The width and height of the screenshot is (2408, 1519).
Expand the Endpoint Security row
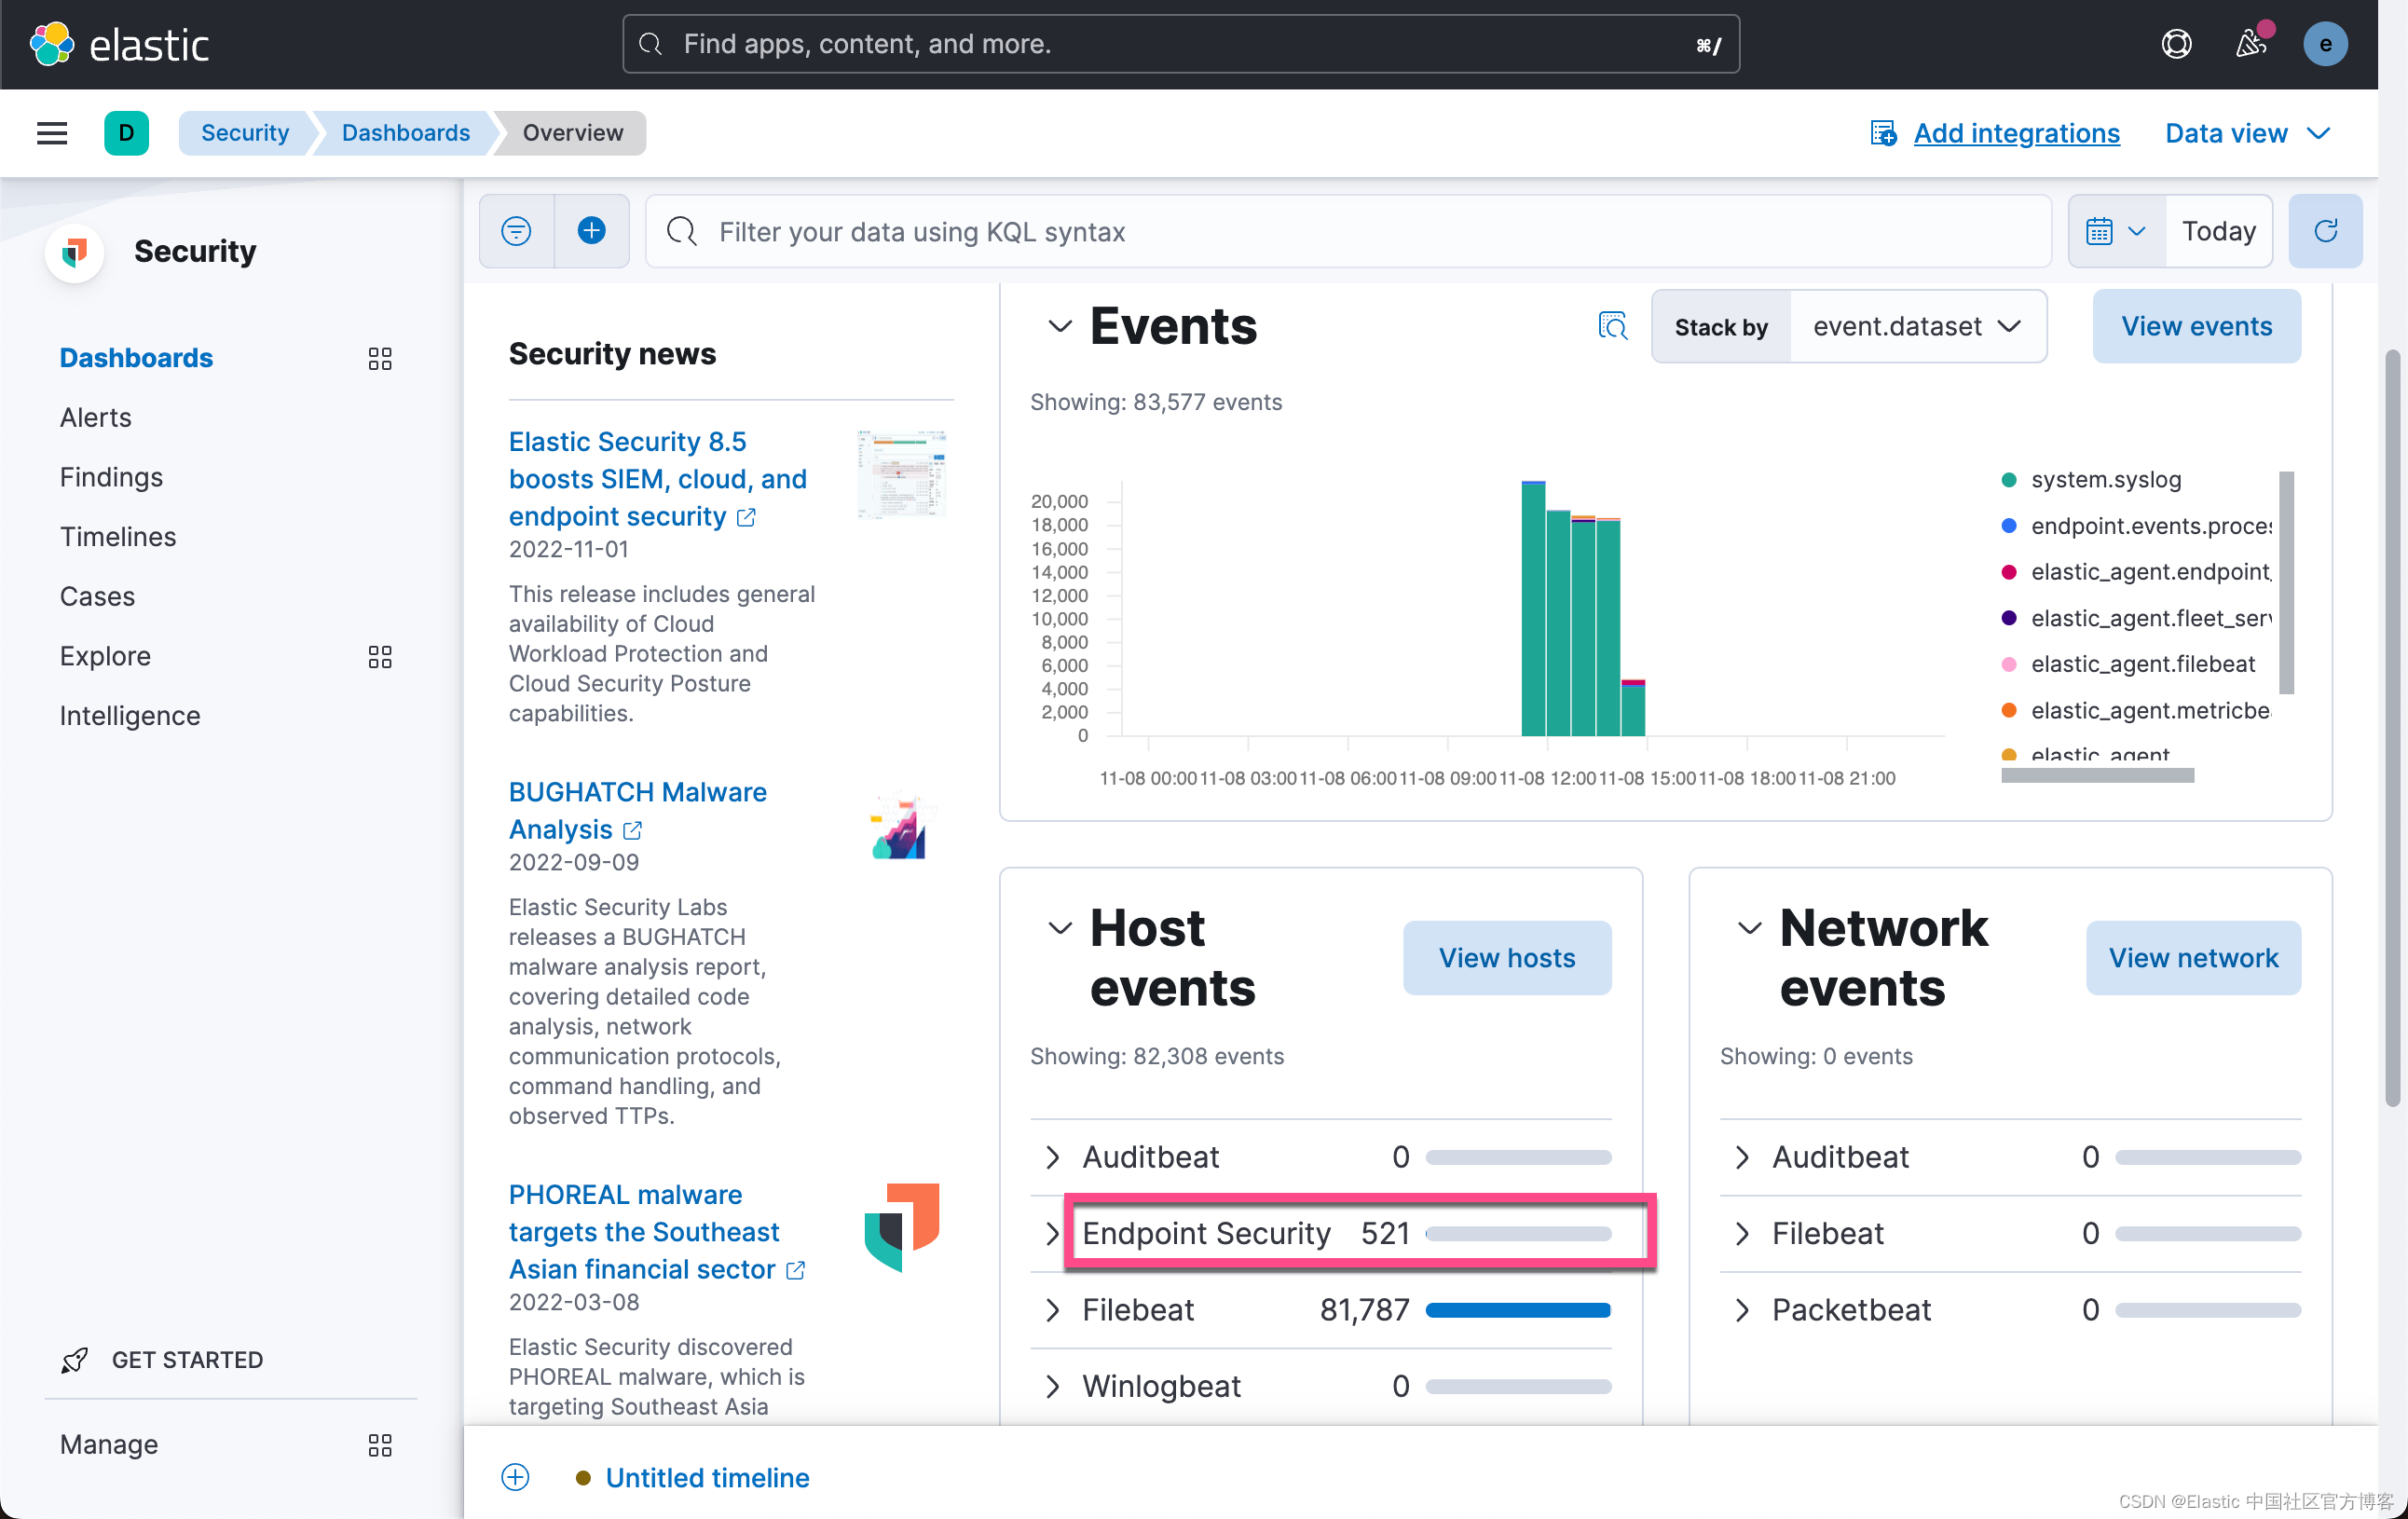[1052, 1233]
